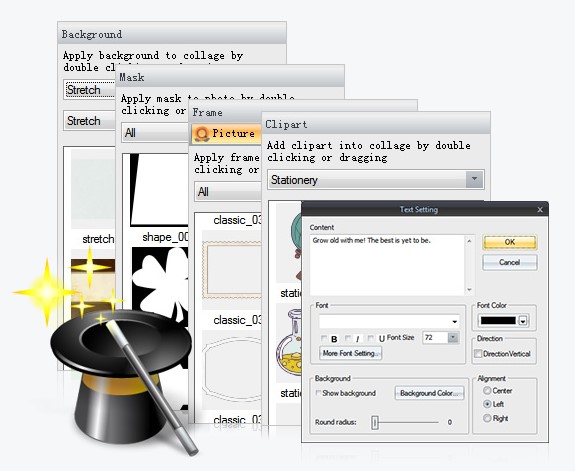575x471 pixels.
Task: Open the All dropdown in Mask panel
Action: 155,133
